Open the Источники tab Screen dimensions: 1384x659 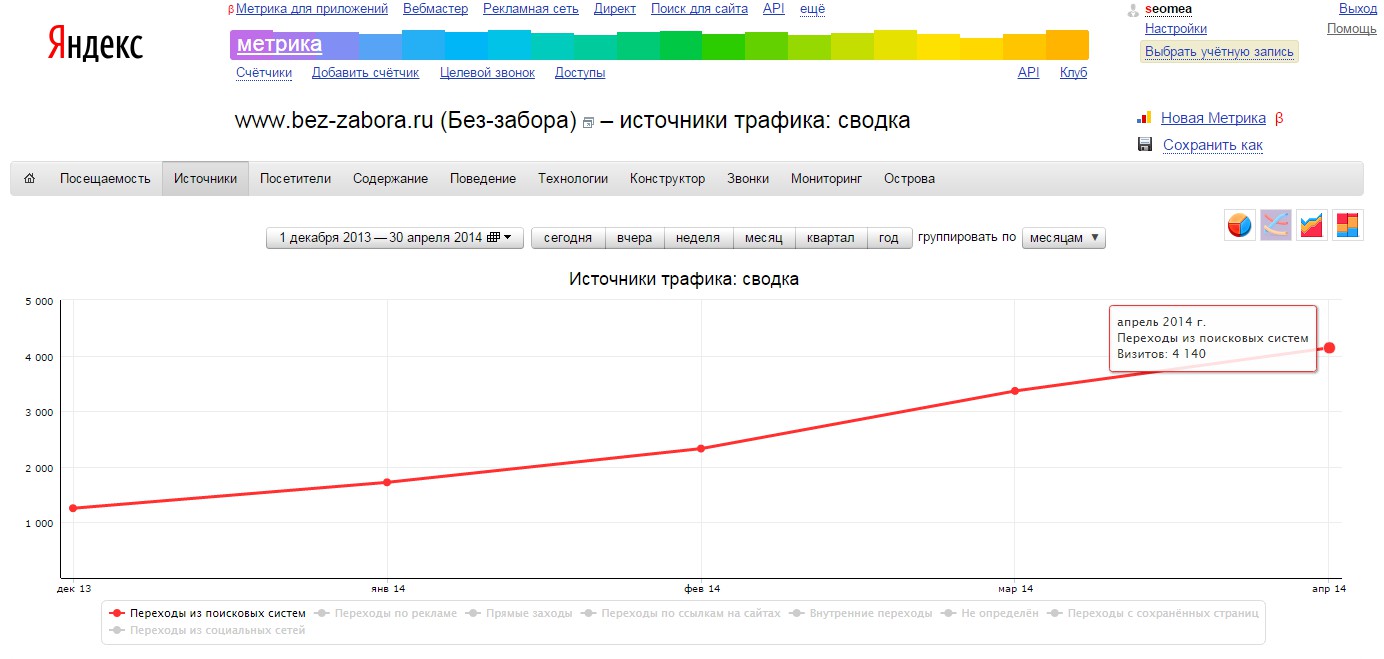[x=206, y=179]
